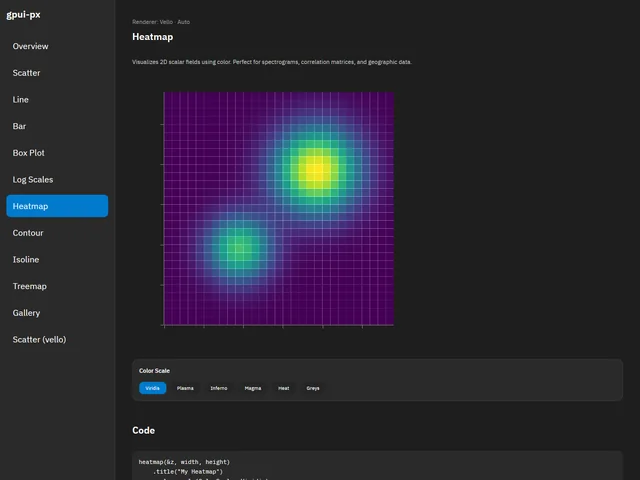Choose the Viridis color scale
The image size is (640, 480).
(153, 388)
